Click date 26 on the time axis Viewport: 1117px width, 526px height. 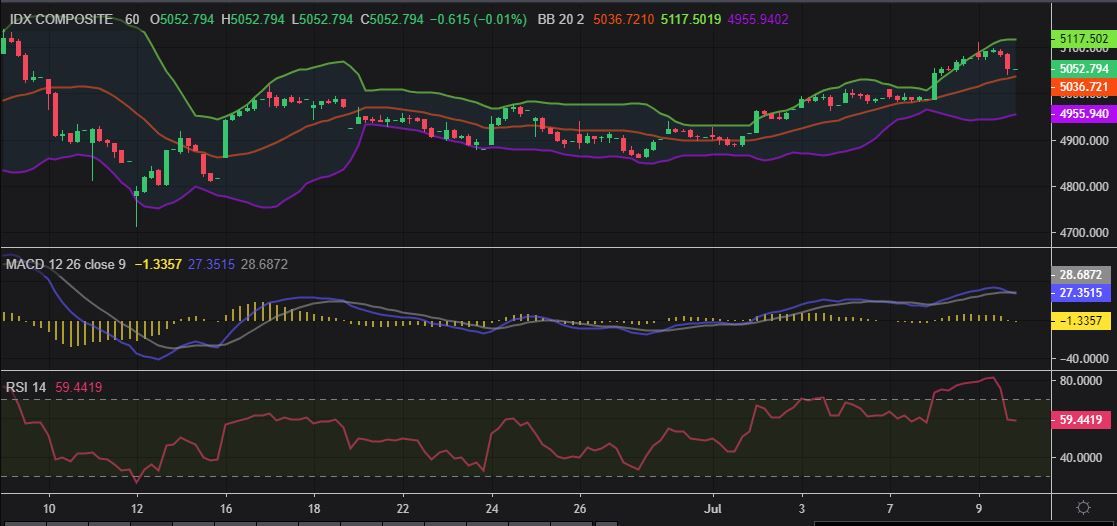pyautogui.click(x=580, y=507)
